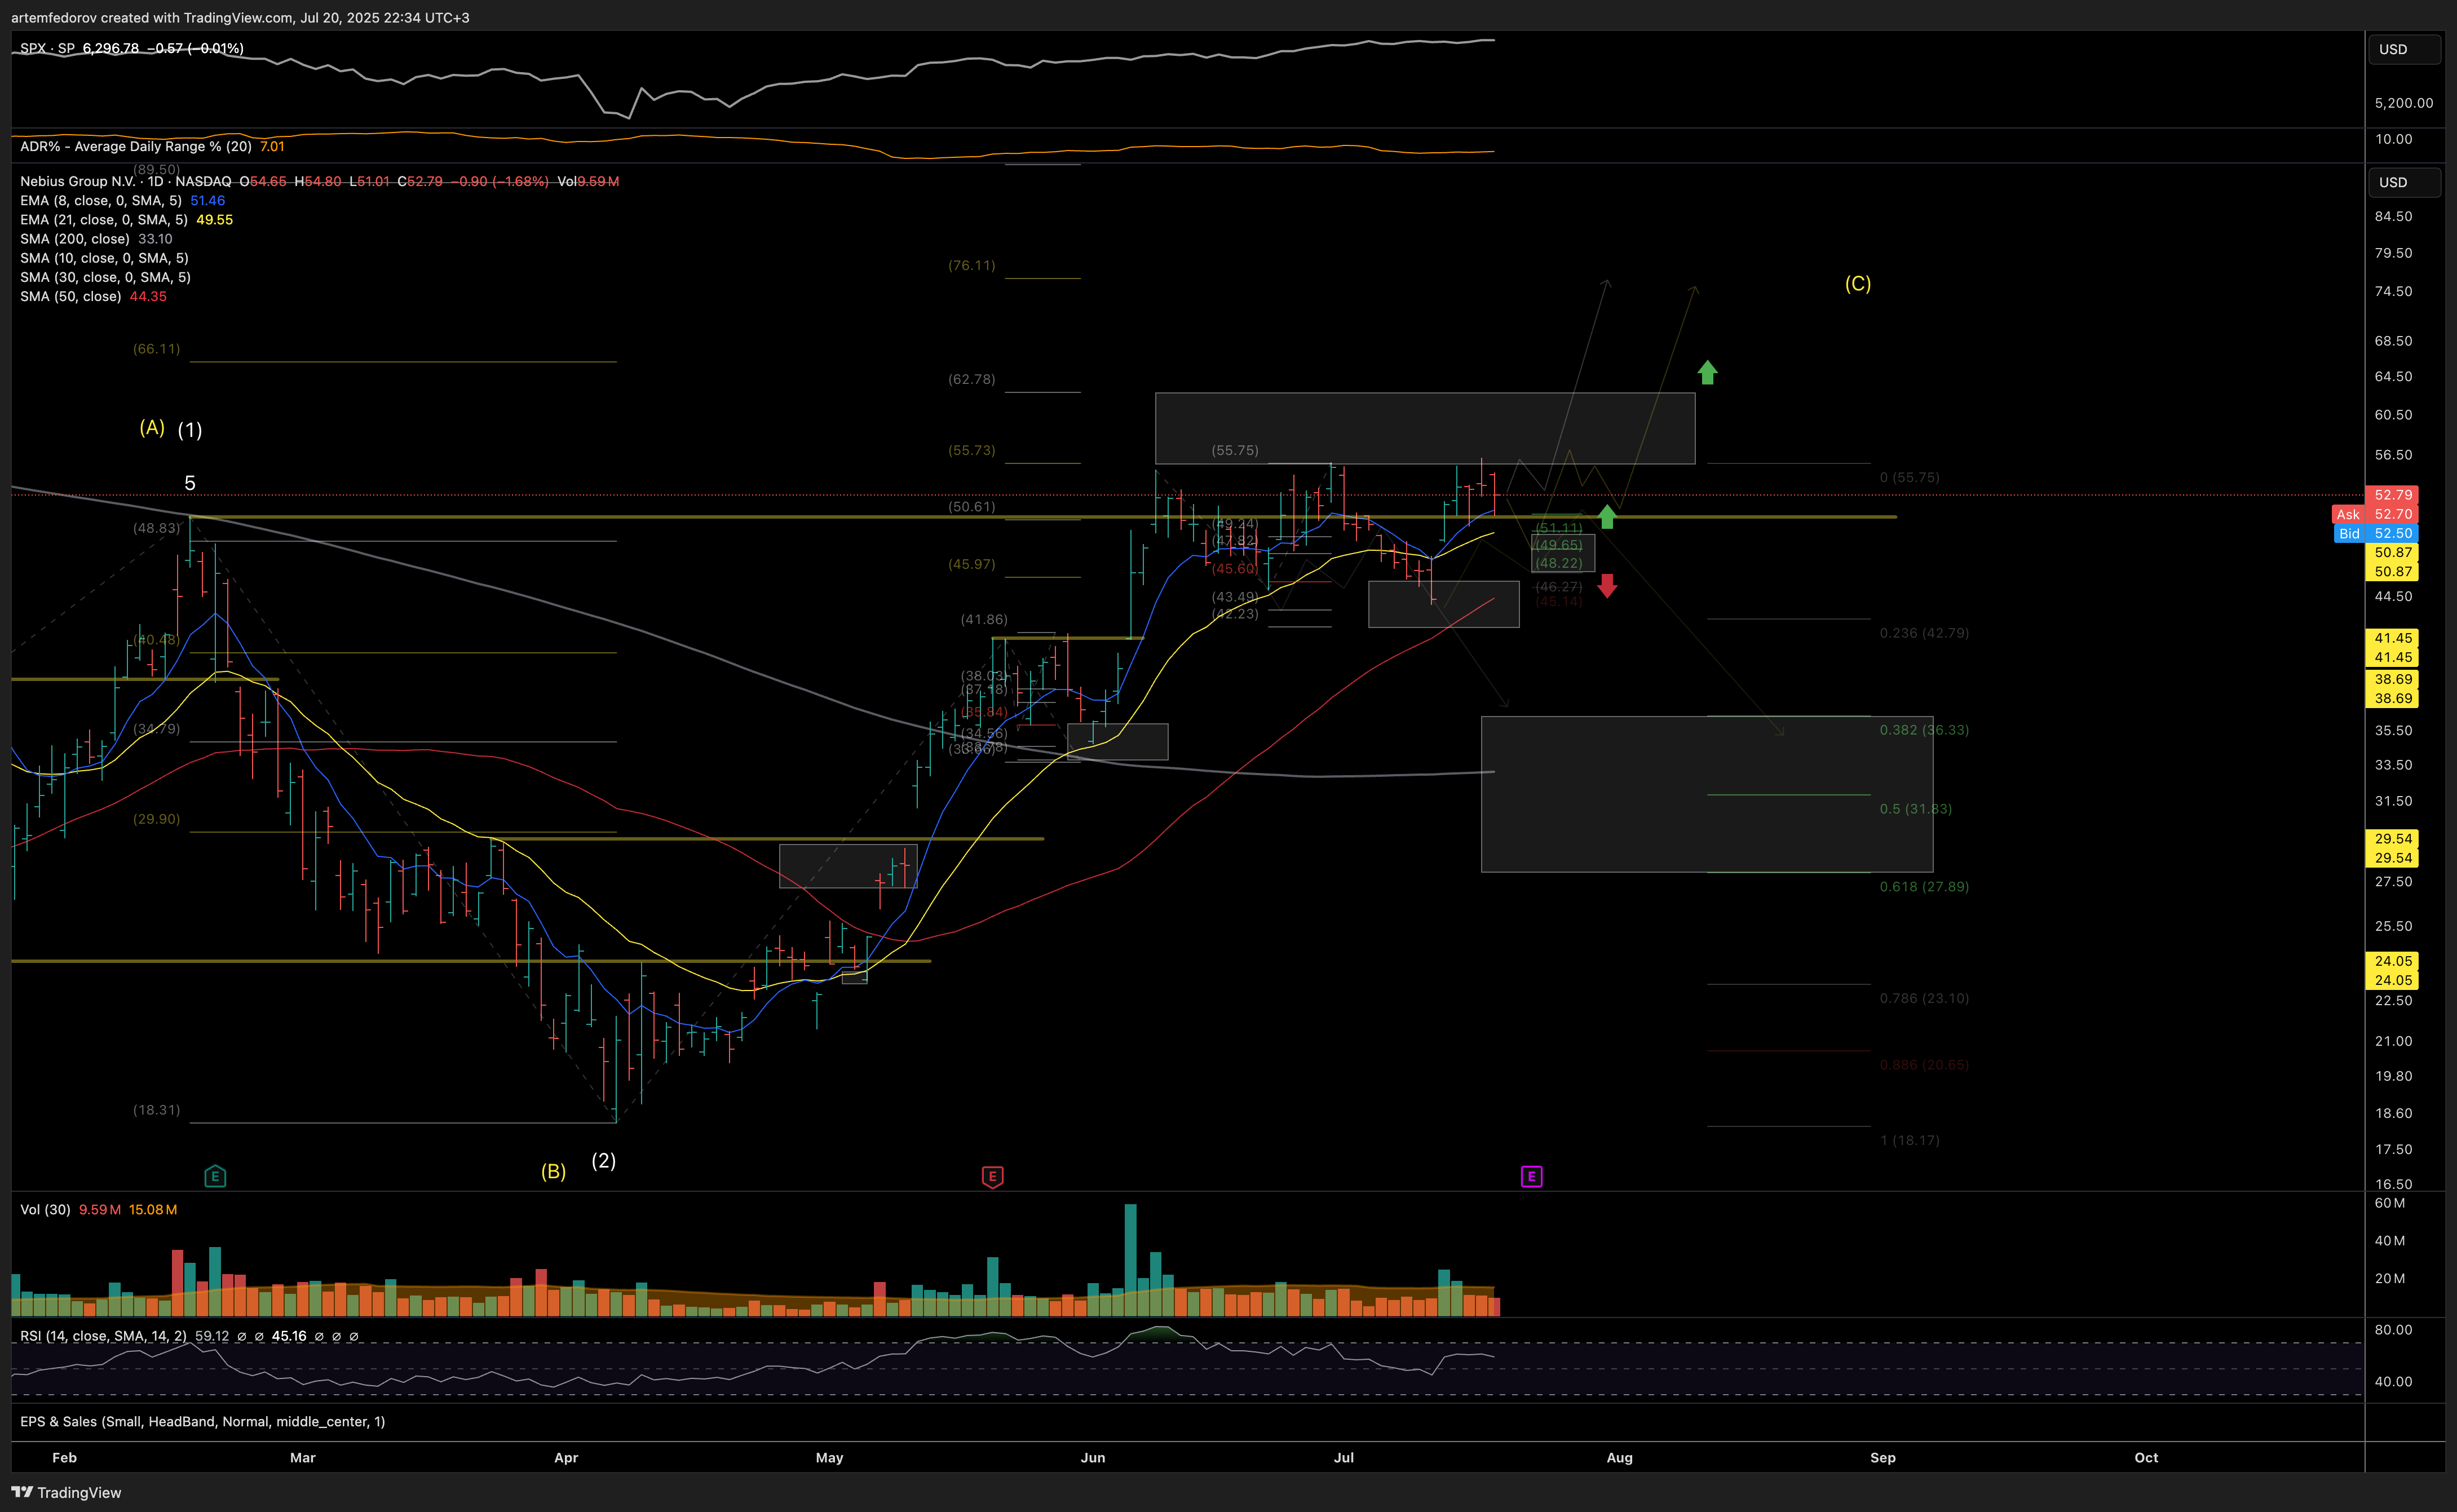The height and width of the screenshot is (1512, 2457).
Task: Select the EMA (8, close, 0, SMA, 5) legend
Action: 101,200
